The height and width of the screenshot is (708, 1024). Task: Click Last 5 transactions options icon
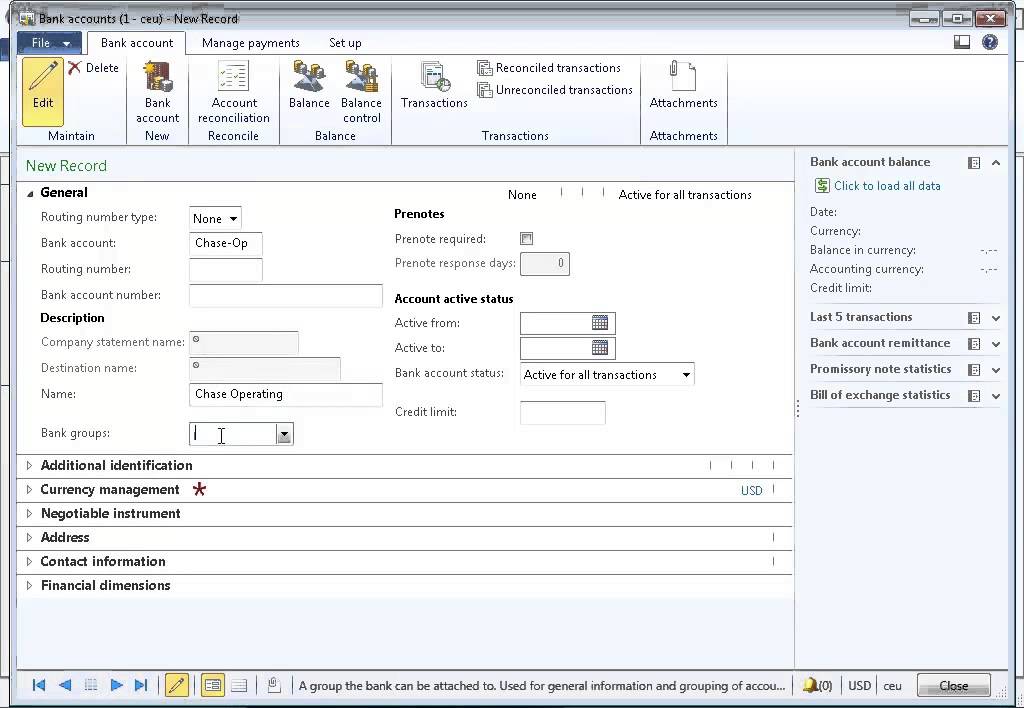(x=974, y=318)
